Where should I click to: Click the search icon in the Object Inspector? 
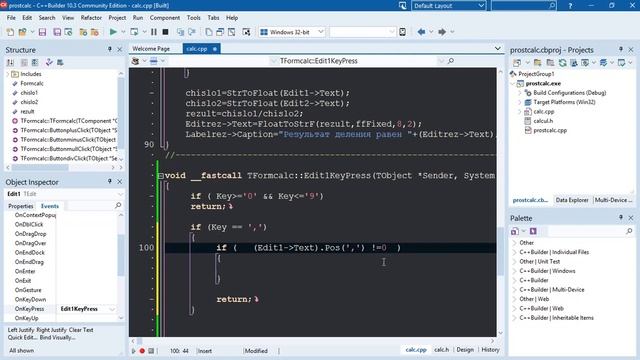click(x=118, y=205)
